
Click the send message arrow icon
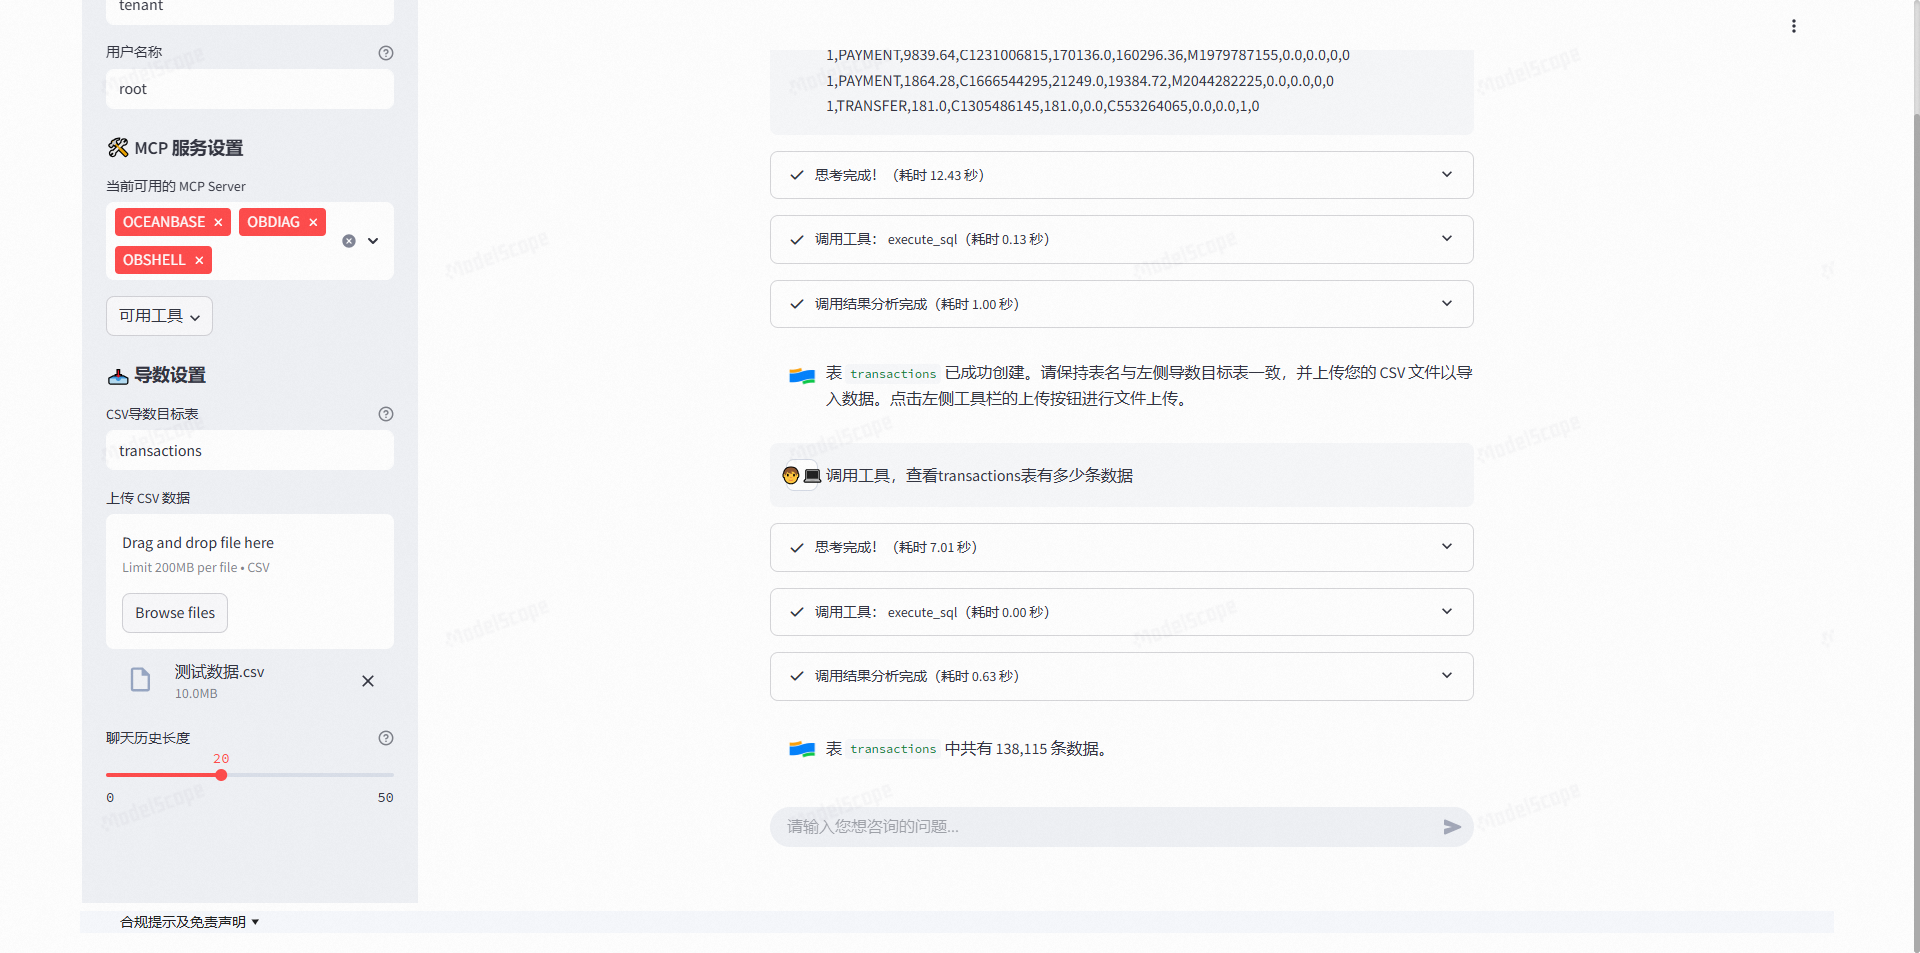(x=1452, y=827)
